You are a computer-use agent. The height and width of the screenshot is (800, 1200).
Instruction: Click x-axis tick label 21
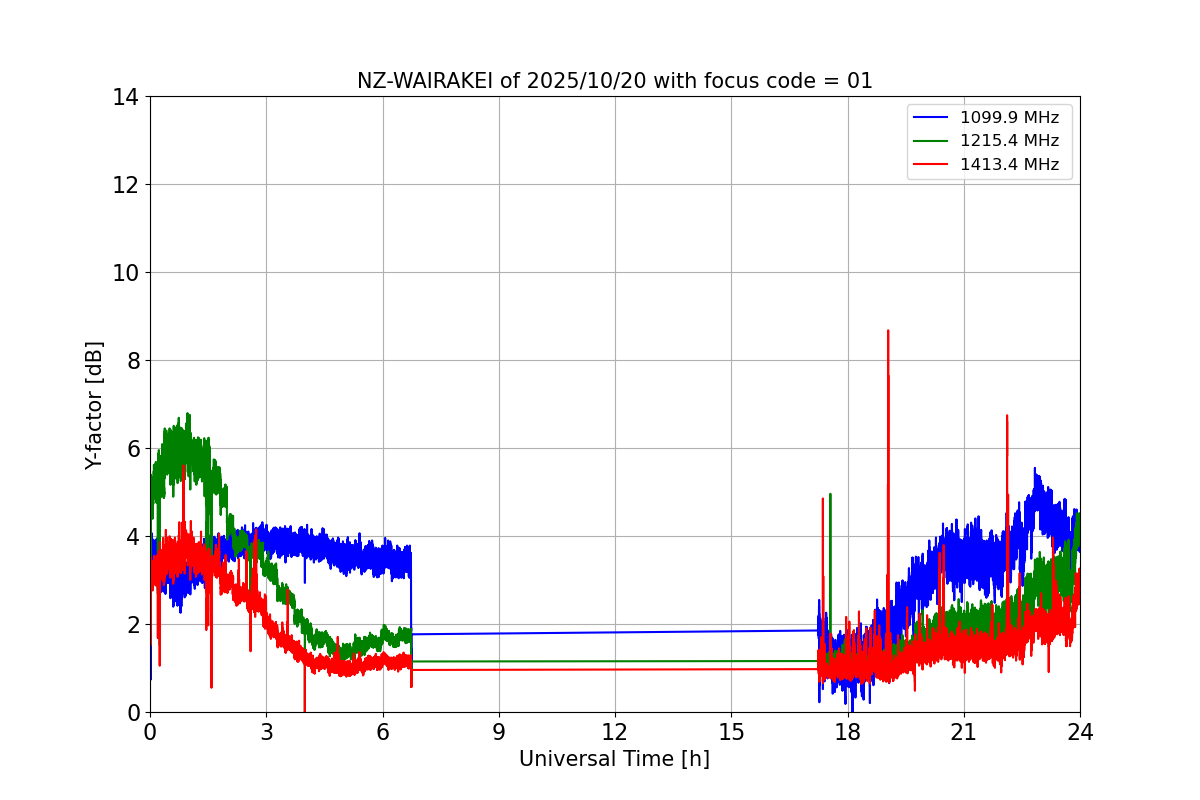click(964, 732)
